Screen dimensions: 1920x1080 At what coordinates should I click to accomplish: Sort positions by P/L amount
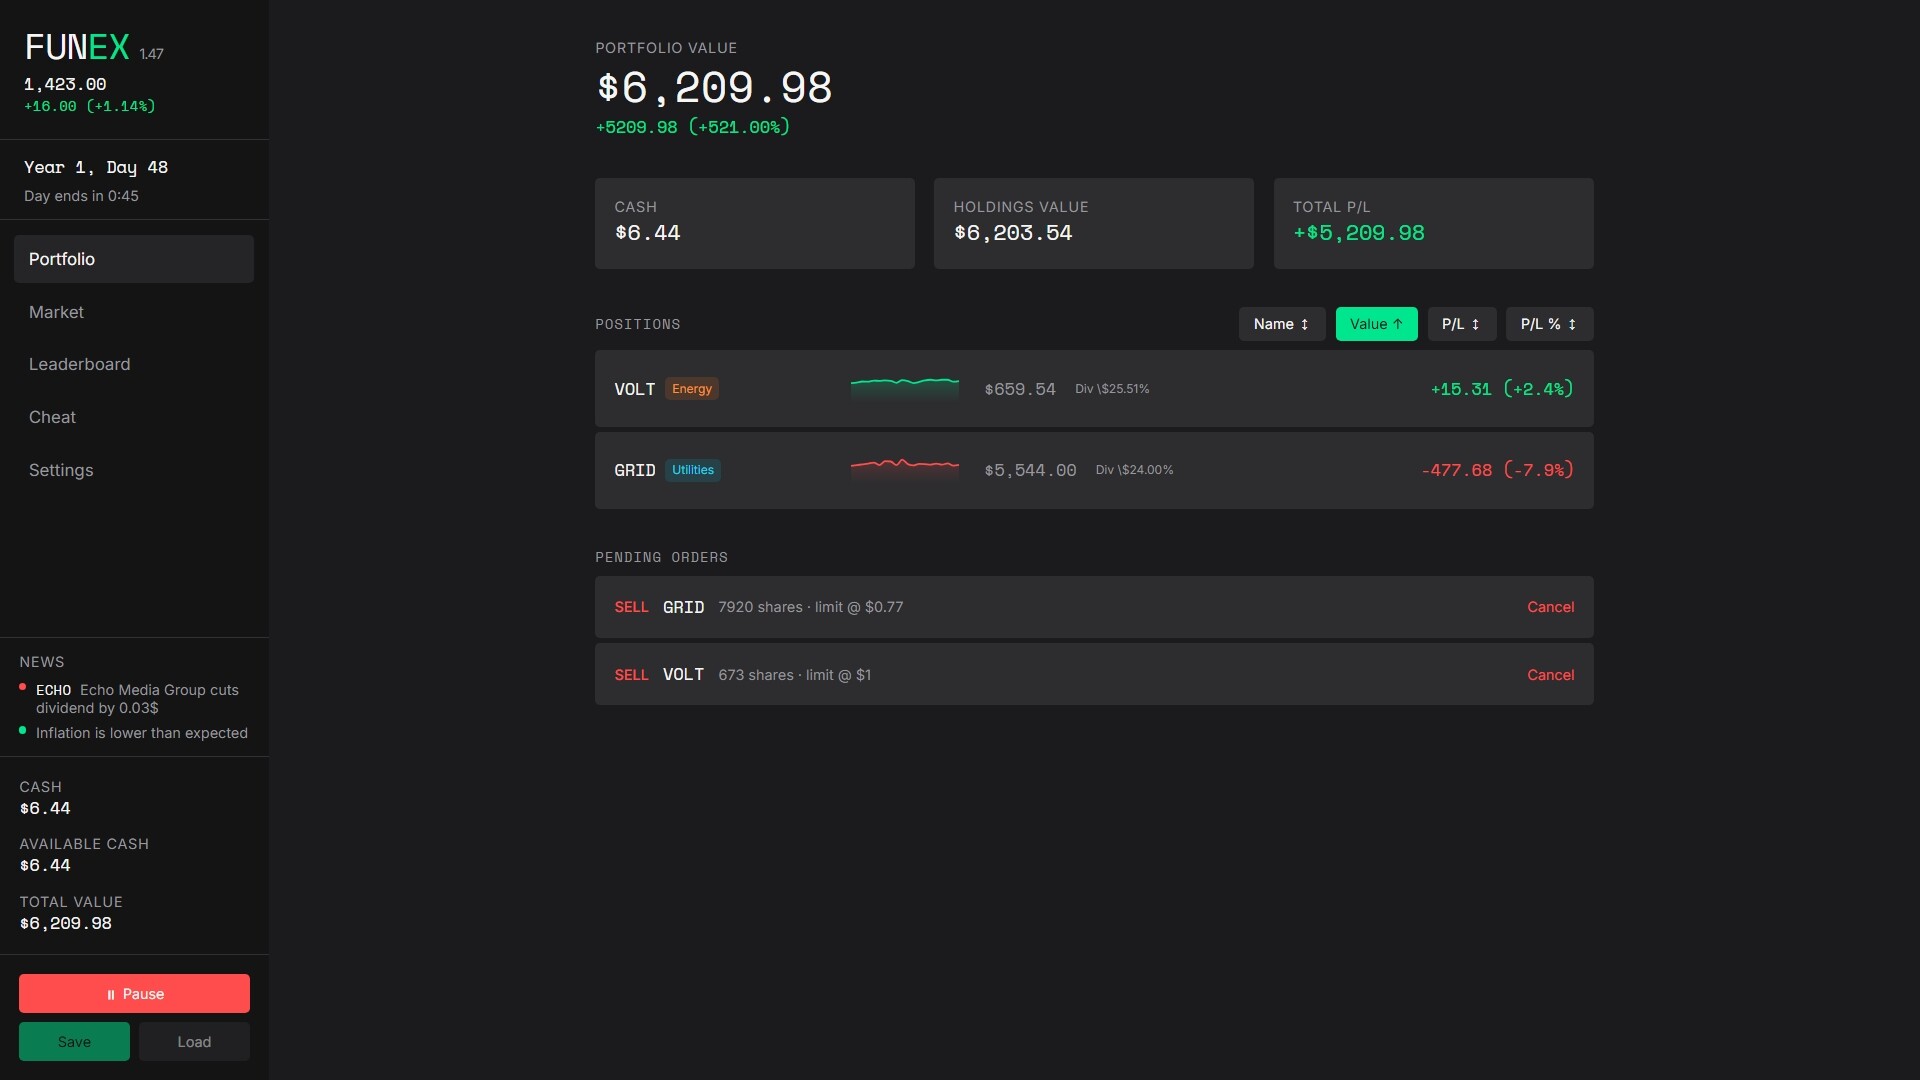[1461, 324]
